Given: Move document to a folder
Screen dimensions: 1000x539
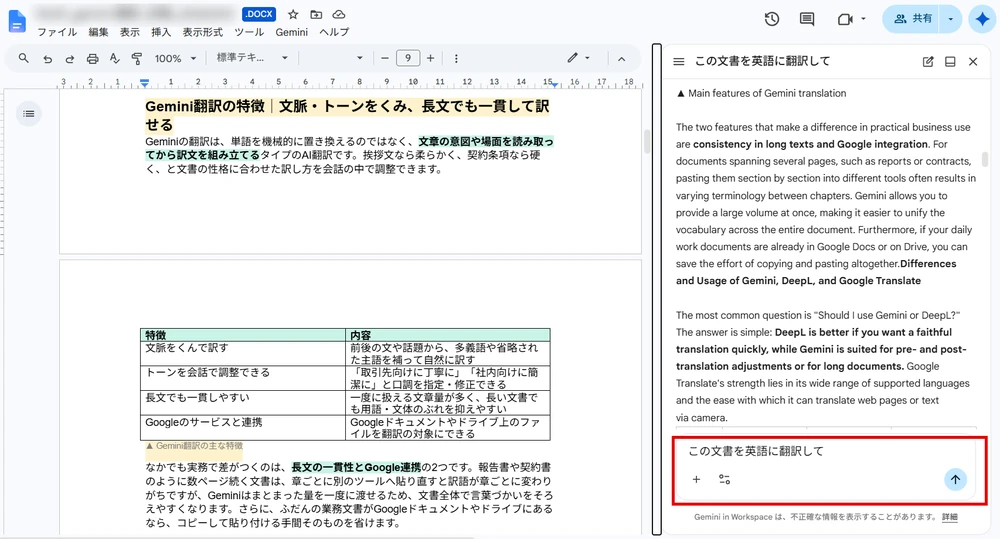Looking at the screenshot, I should coord(316,14).
